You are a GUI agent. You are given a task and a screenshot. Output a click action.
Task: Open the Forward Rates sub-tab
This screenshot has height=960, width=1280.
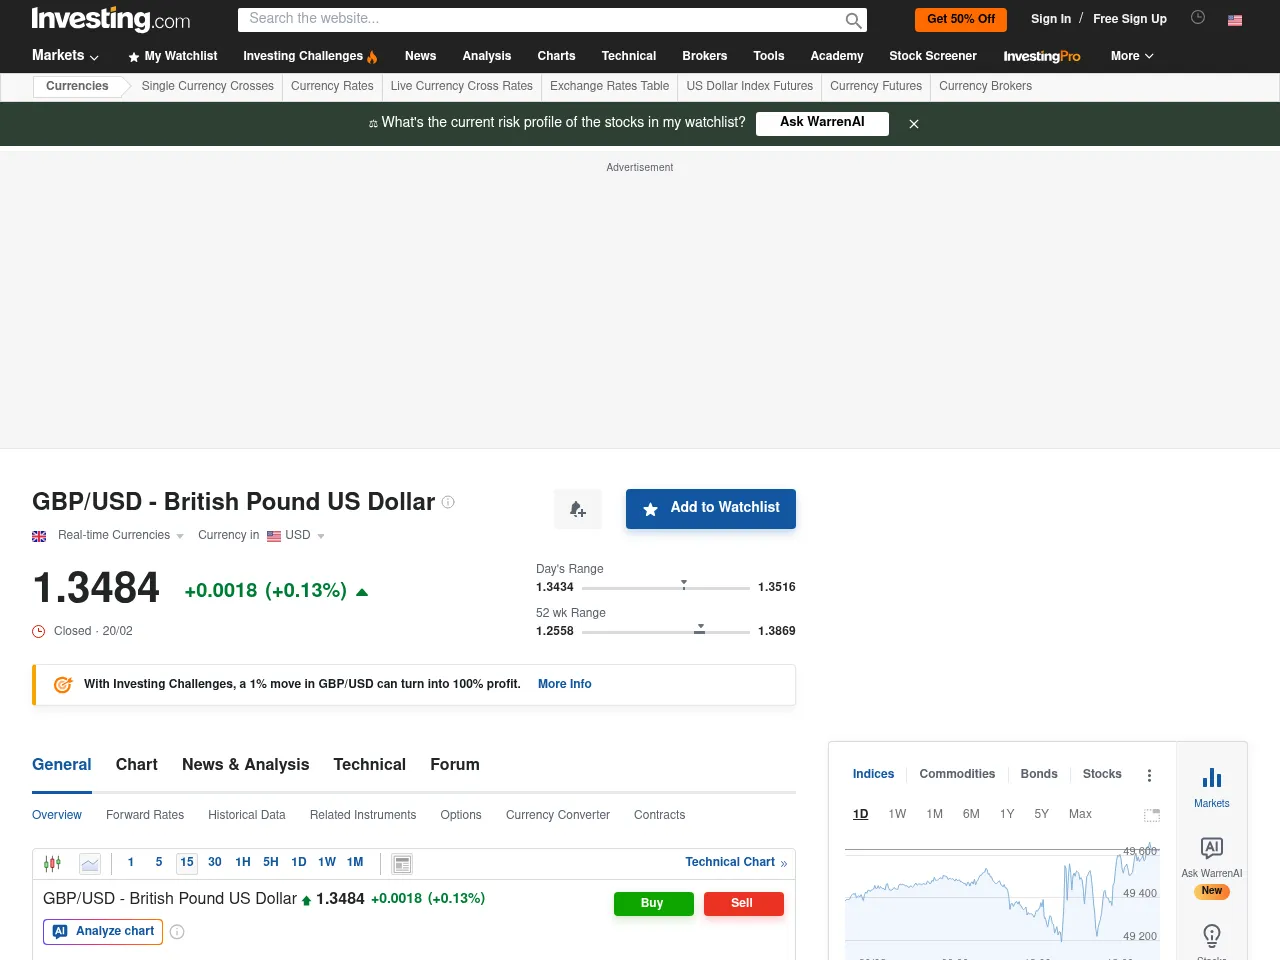pos(145,815)
